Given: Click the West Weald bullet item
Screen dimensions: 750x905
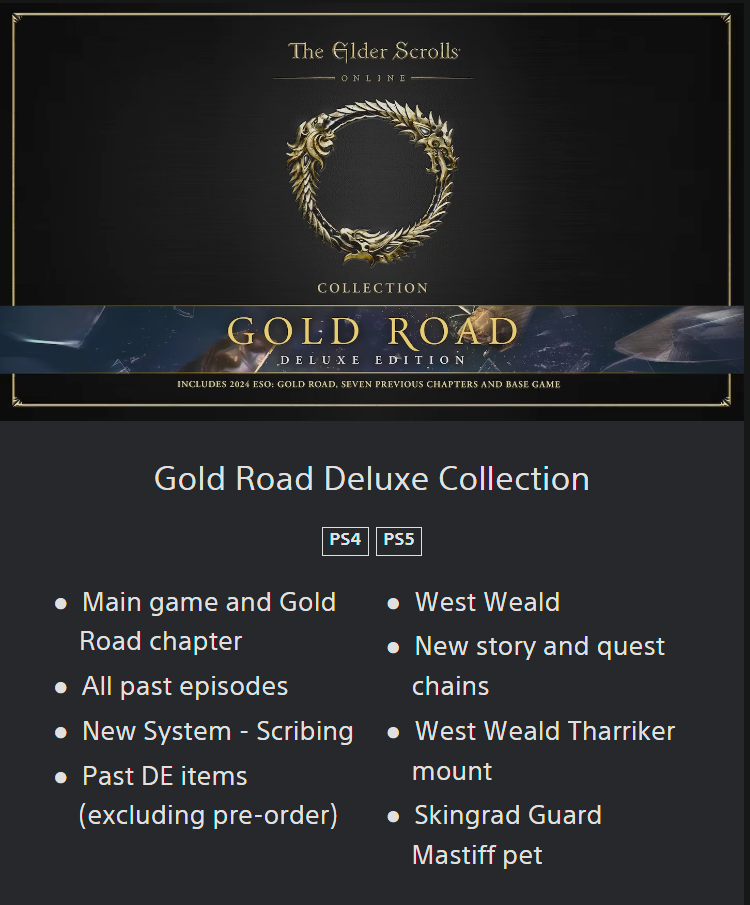Looking at the screenshot, I should click(473, 602).
